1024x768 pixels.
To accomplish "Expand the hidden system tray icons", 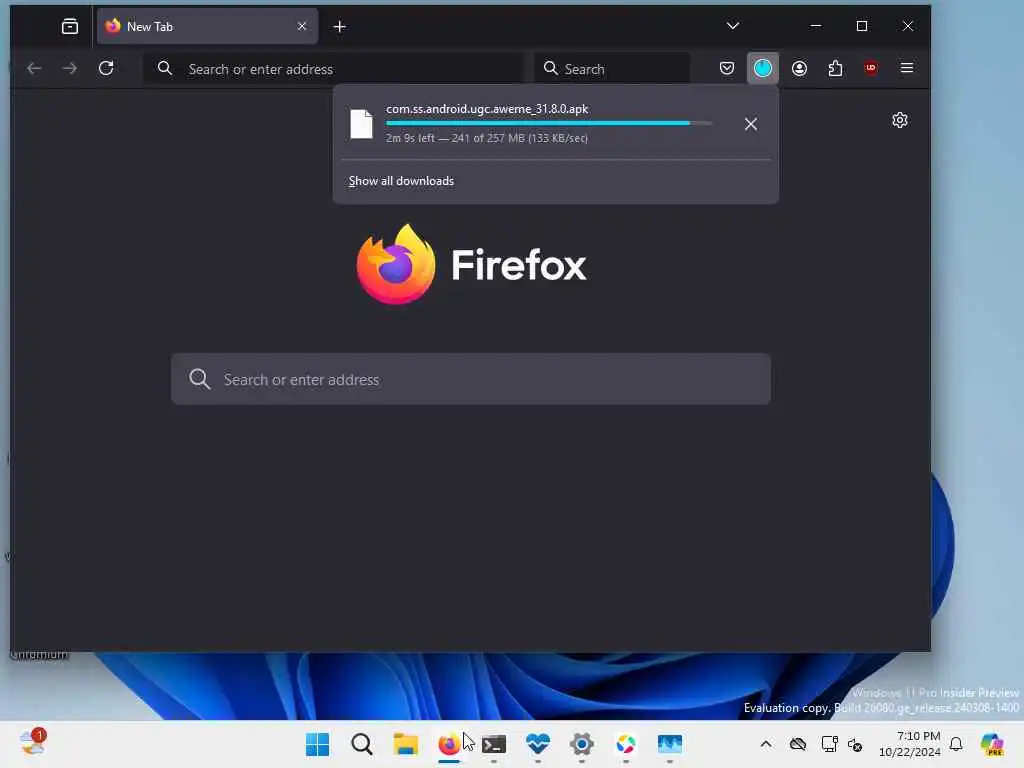I will pyautogui.click(x=766, y=744).
